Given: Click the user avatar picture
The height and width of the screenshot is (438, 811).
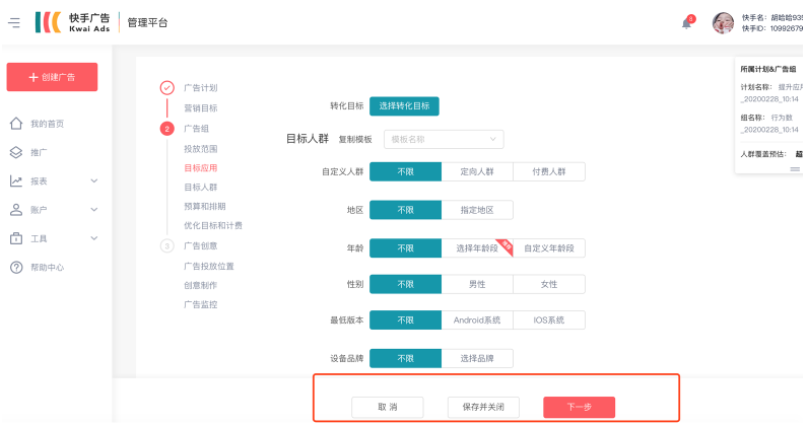Looking at the screenshot, I should pos(722,23).
